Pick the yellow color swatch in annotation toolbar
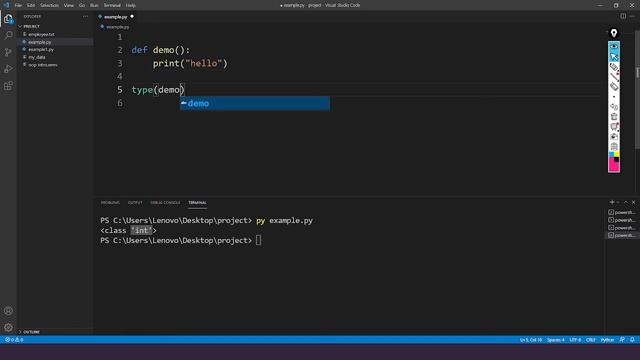This screenshot has height=360, width=640. pyautogui.click(x=616, y=155)
